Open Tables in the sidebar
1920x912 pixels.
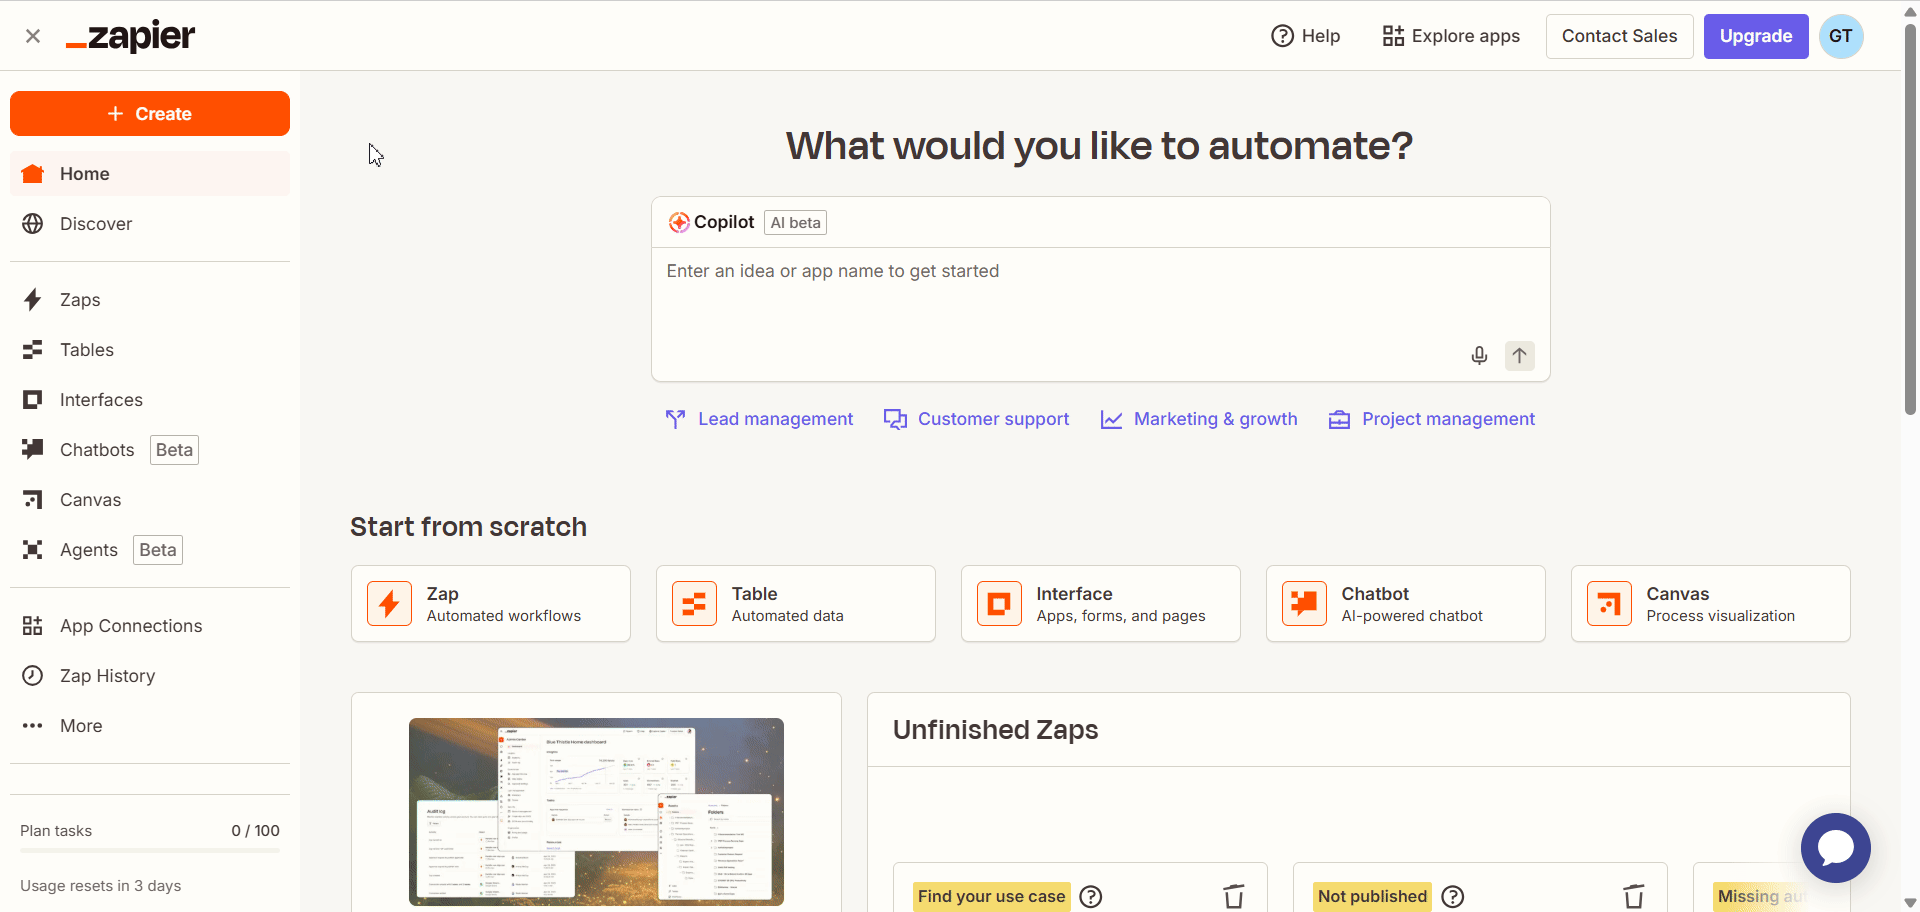pos(150,350)
